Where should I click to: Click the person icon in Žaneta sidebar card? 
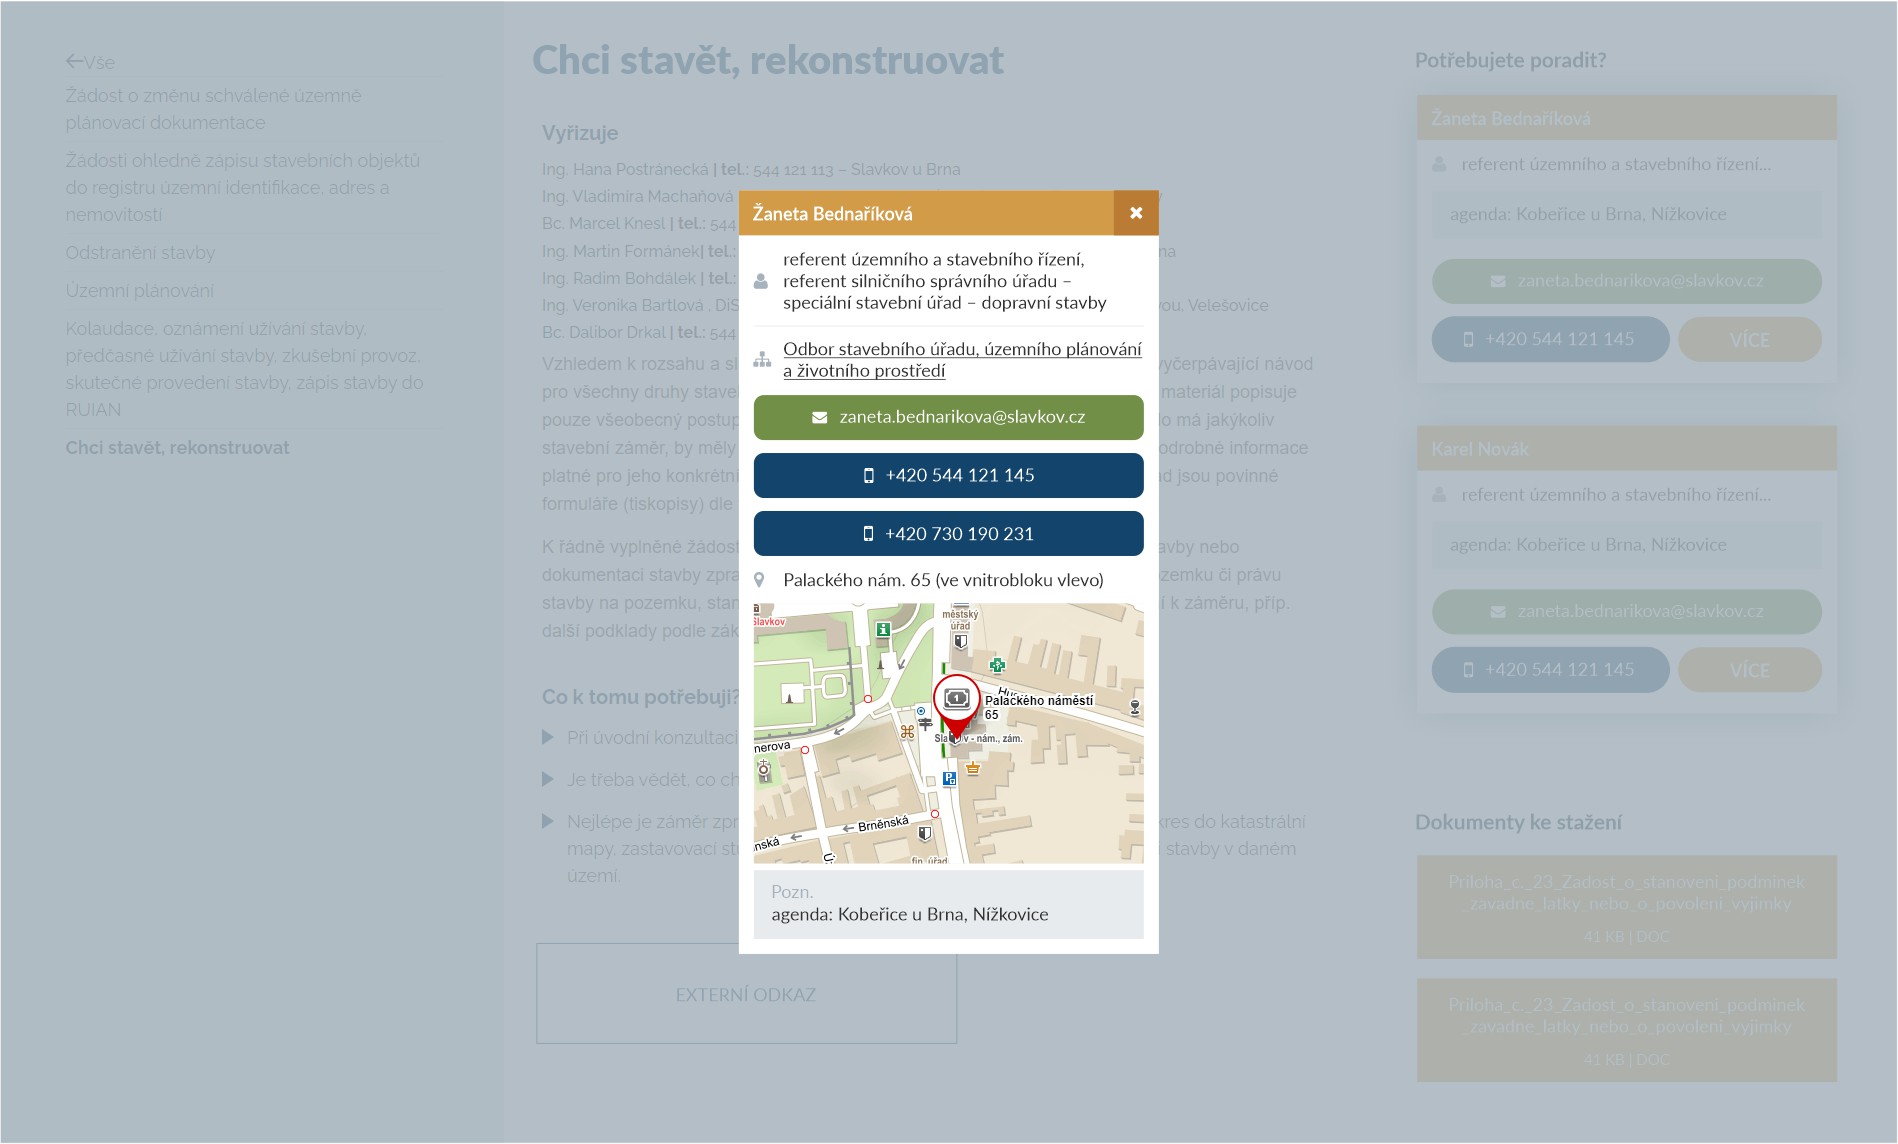click(1439, 164)
